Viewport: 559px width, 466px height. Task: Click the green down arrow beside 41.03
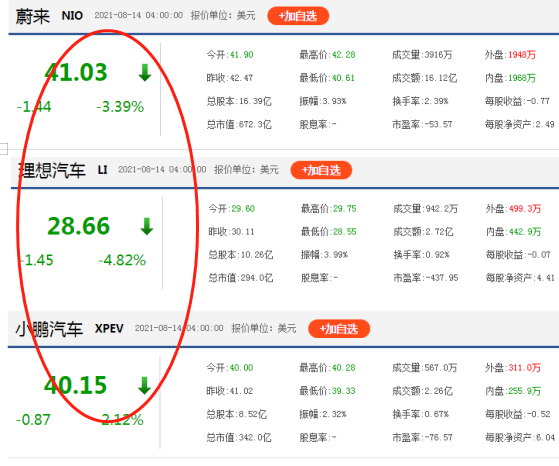tap(145, 72)
